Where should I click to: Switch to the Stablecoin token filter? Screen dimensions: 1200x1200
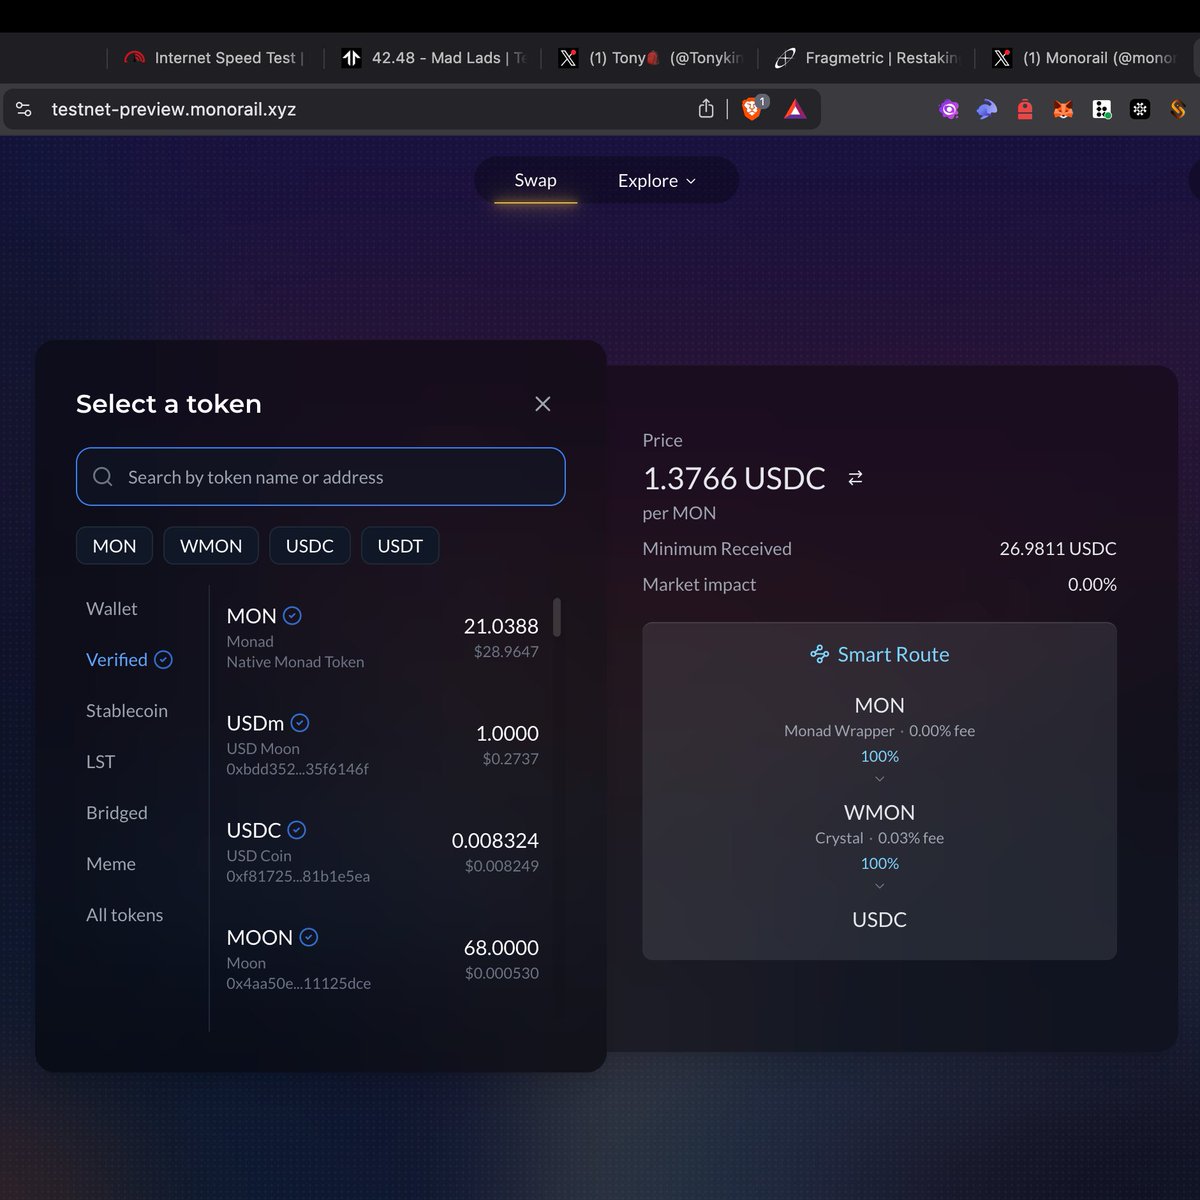tap(127, 710)
